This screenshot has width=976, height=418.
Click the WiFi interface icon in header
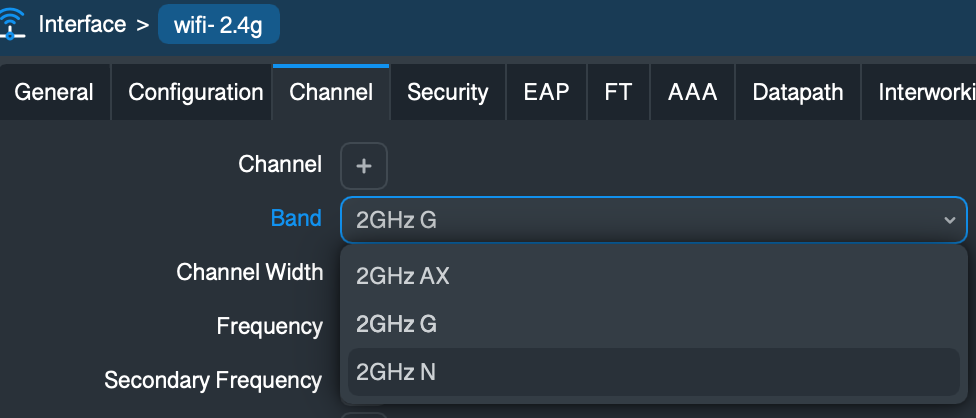coord(14,25)
